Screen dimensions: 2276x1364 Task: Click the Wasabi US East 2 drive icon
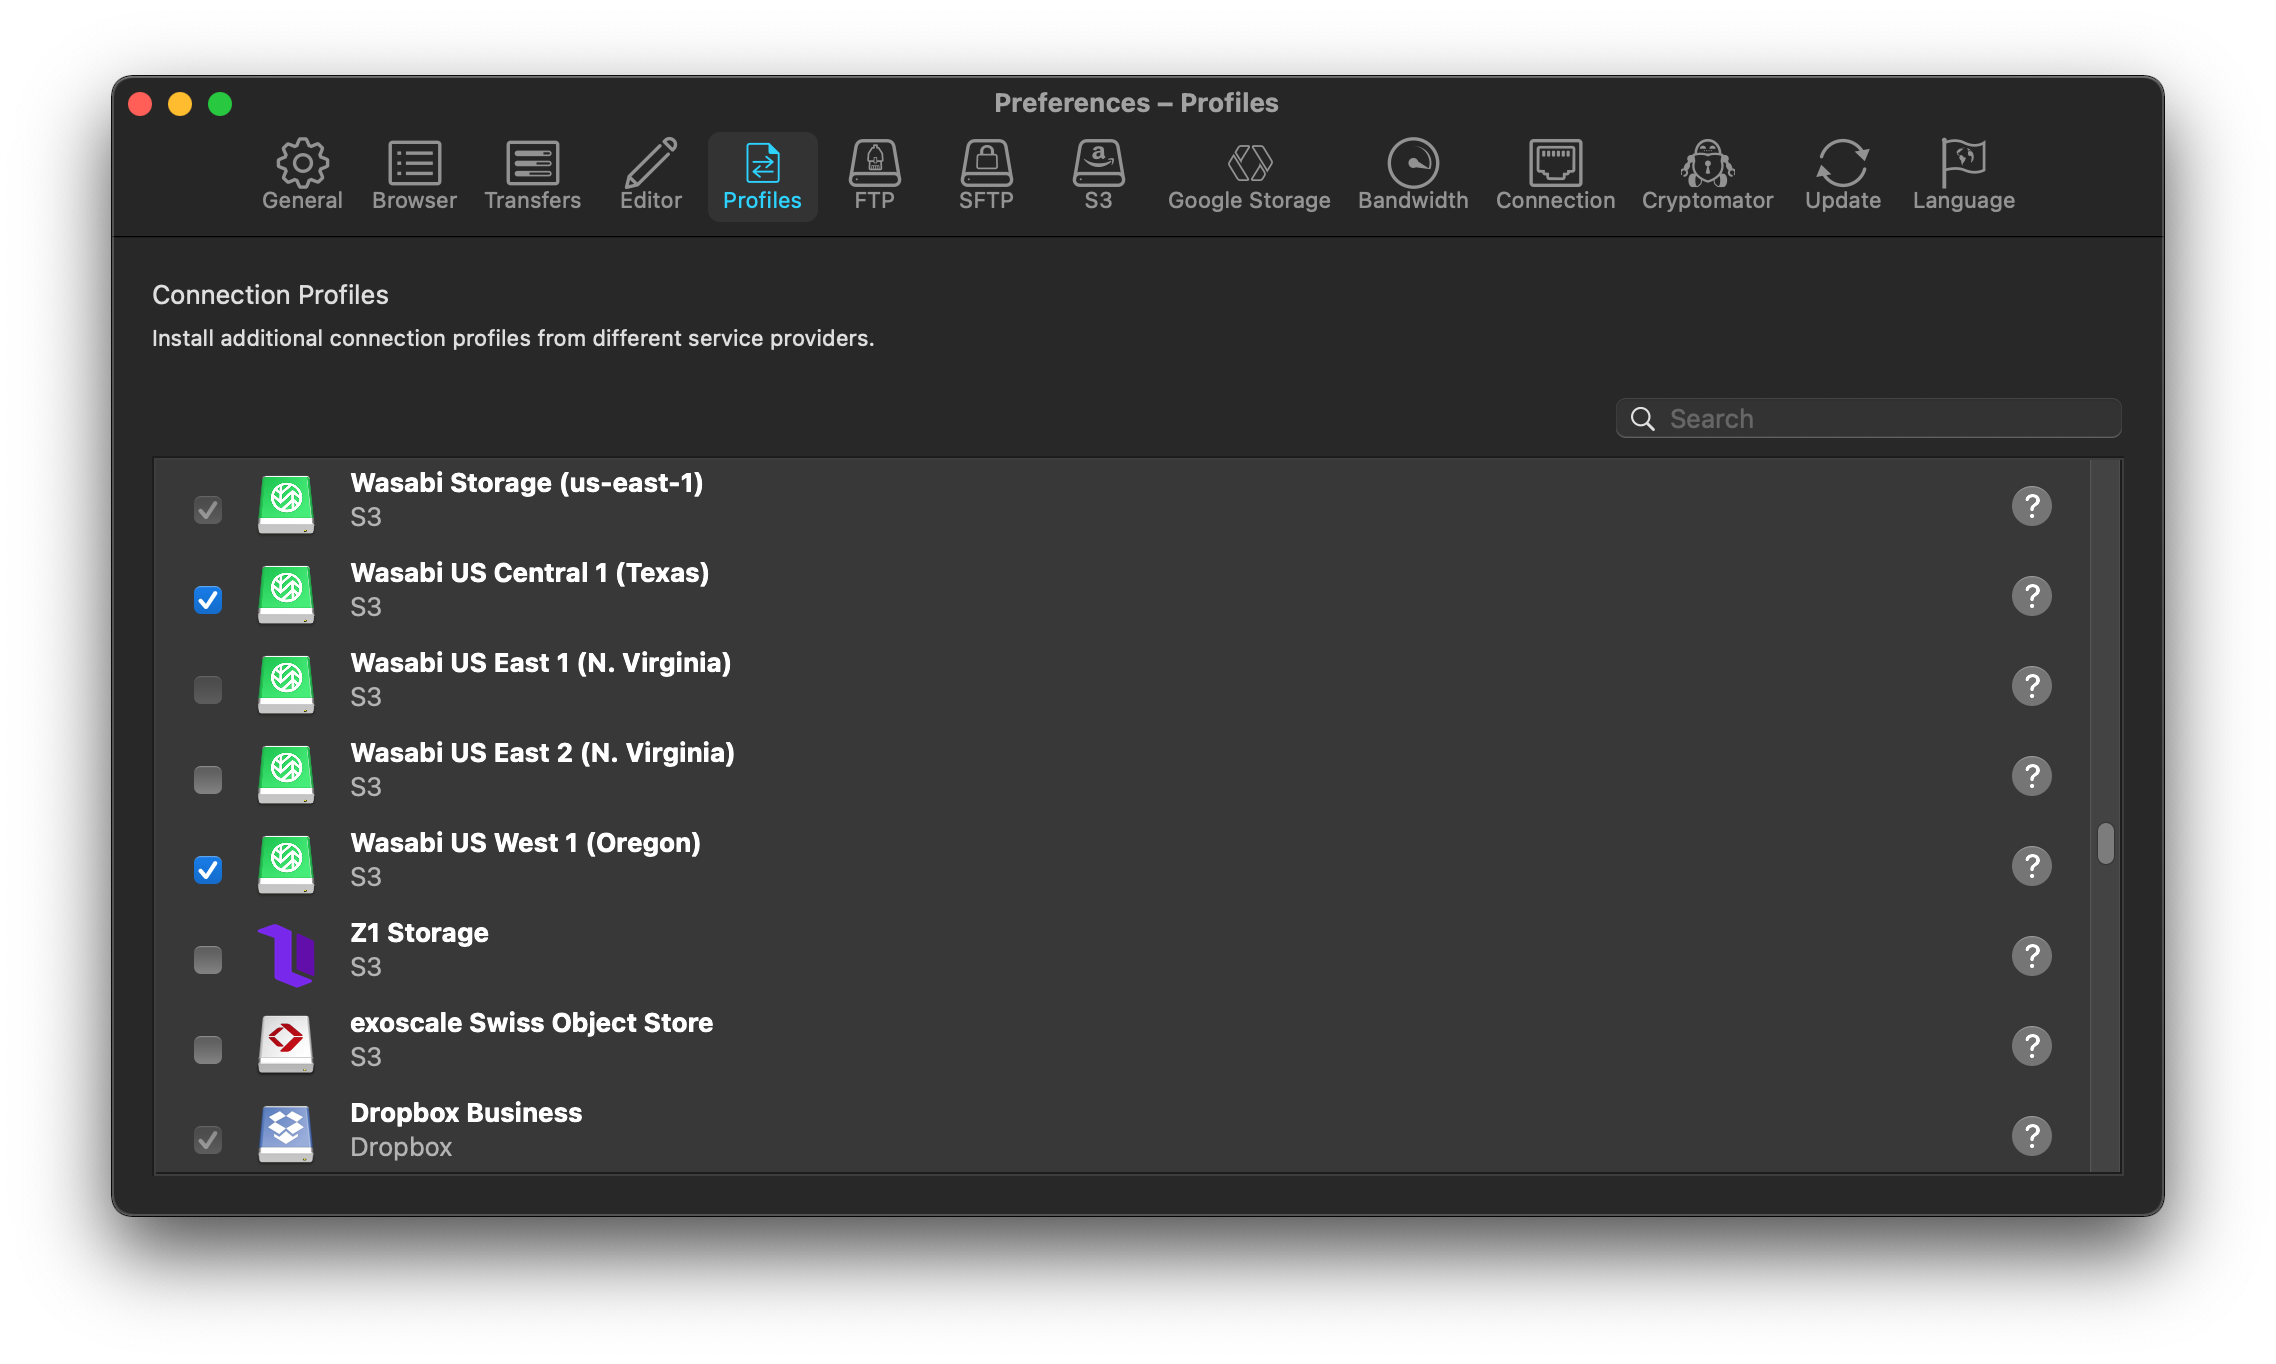(x=286, y=774)
